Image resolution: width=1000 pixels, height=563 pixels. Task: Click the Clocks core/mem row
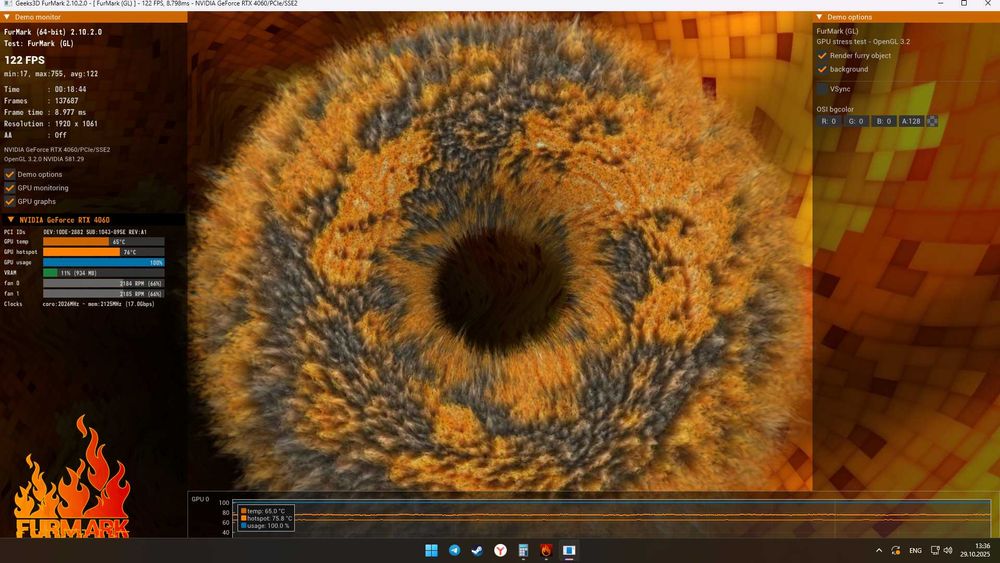(x=79, y=304)
